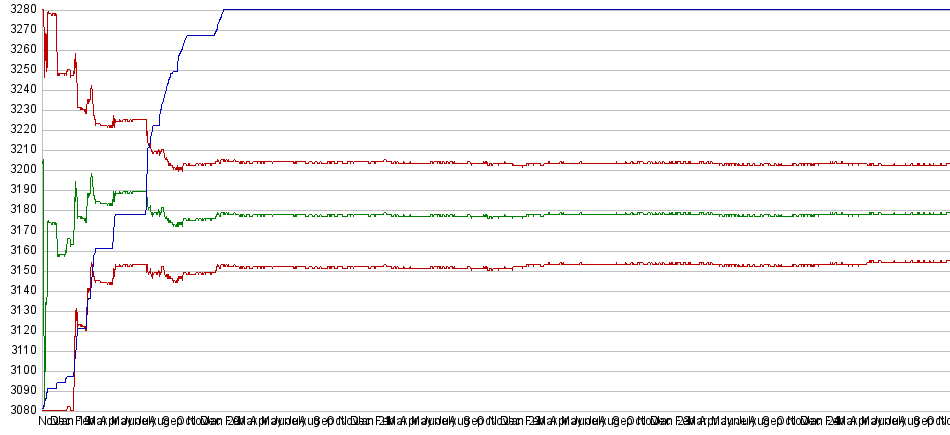Image resolution: width=950 pixels, height=435 pixels.
Task: Click the 3250 y-axis label
Action: [x=20, y=69]
